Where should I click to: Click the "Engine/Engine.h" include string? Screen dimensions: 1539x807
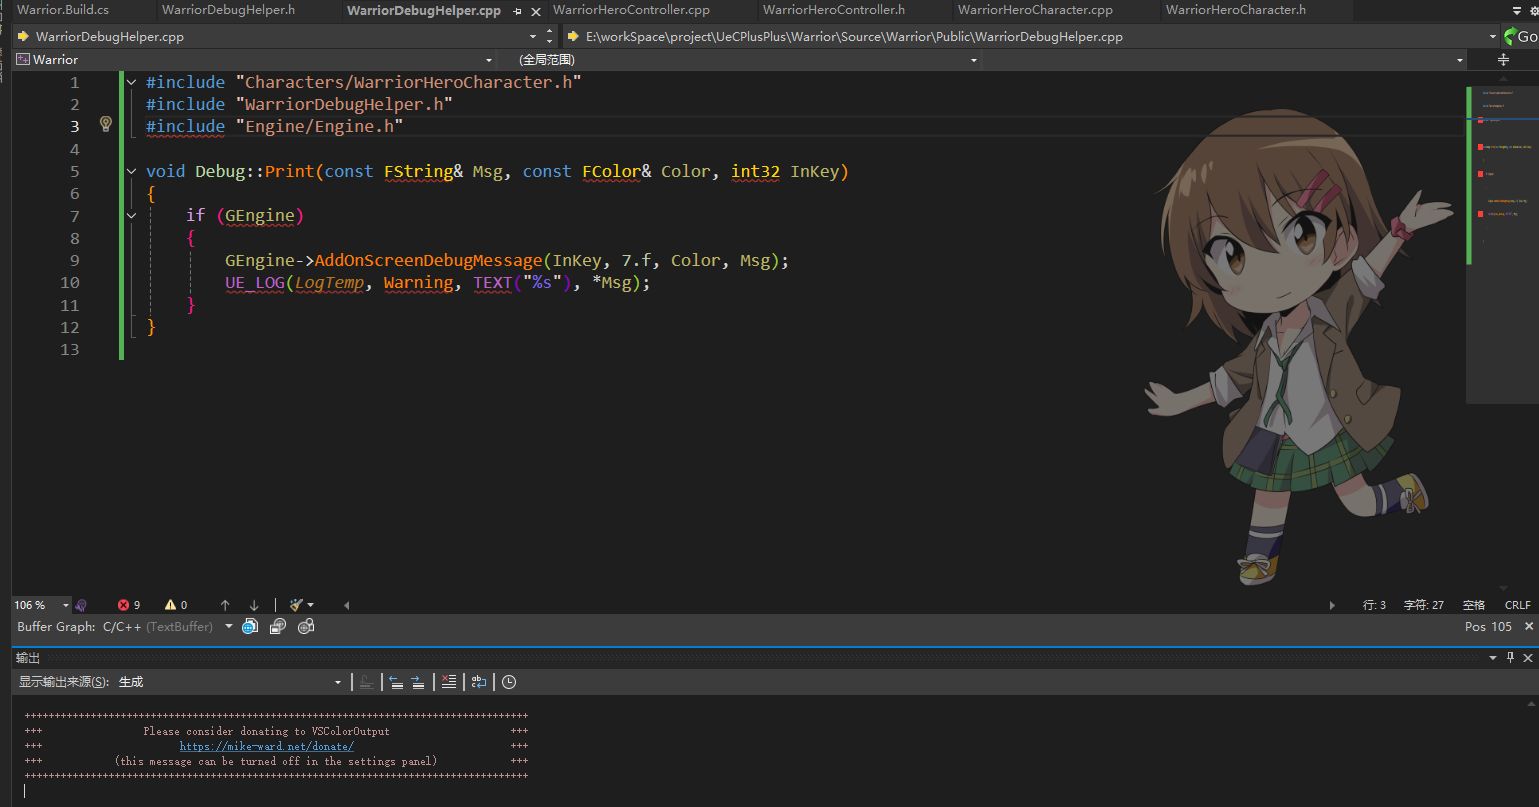click(319, 126)
